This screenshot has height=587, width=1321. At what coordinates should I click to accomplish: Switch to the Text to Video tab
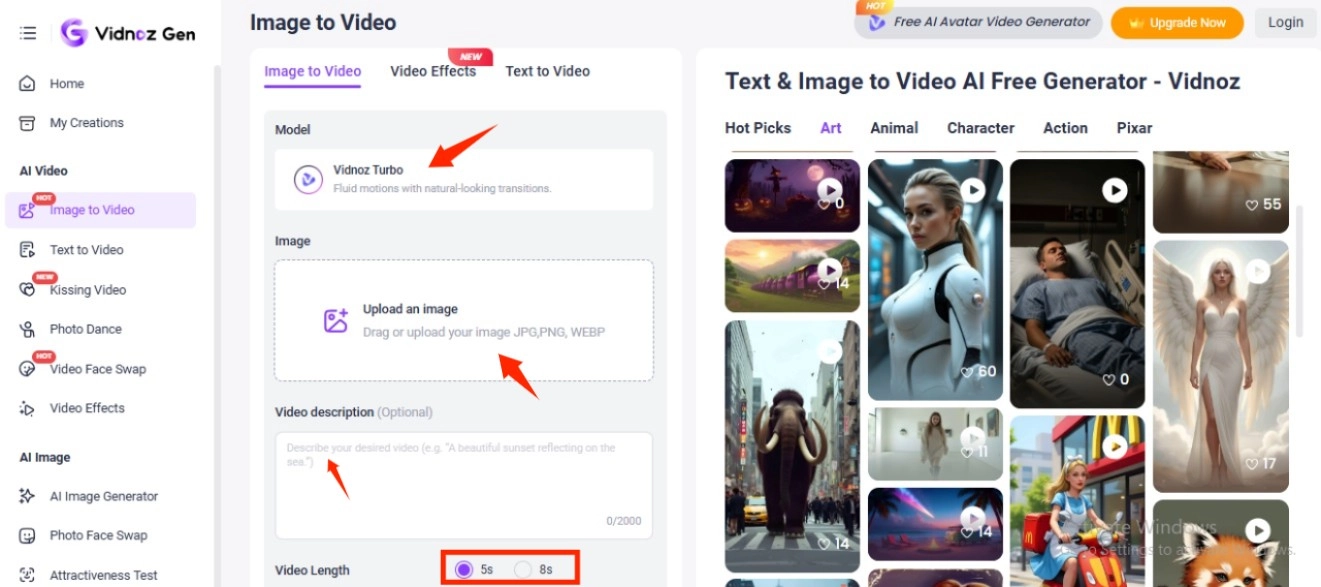pyautogui.click(x=547, y=71)
